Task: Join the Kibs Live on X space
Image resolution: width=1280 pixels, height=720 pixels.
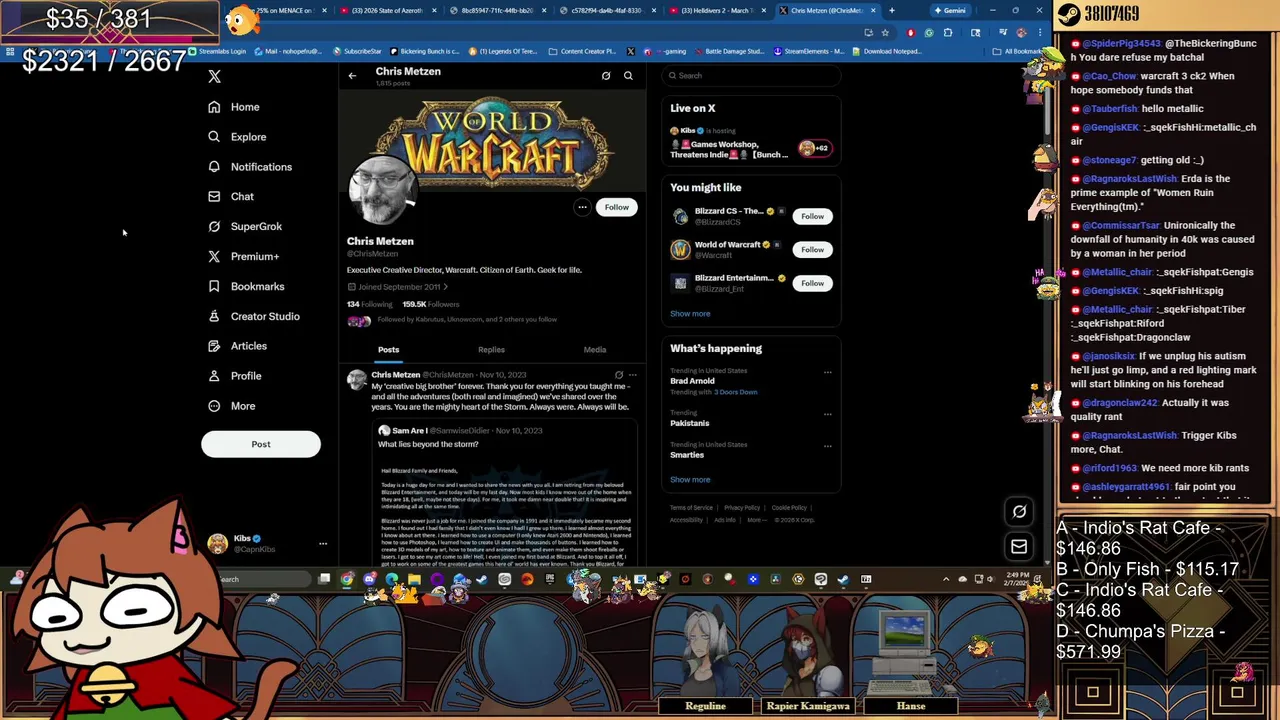Action: pos(751,143)
